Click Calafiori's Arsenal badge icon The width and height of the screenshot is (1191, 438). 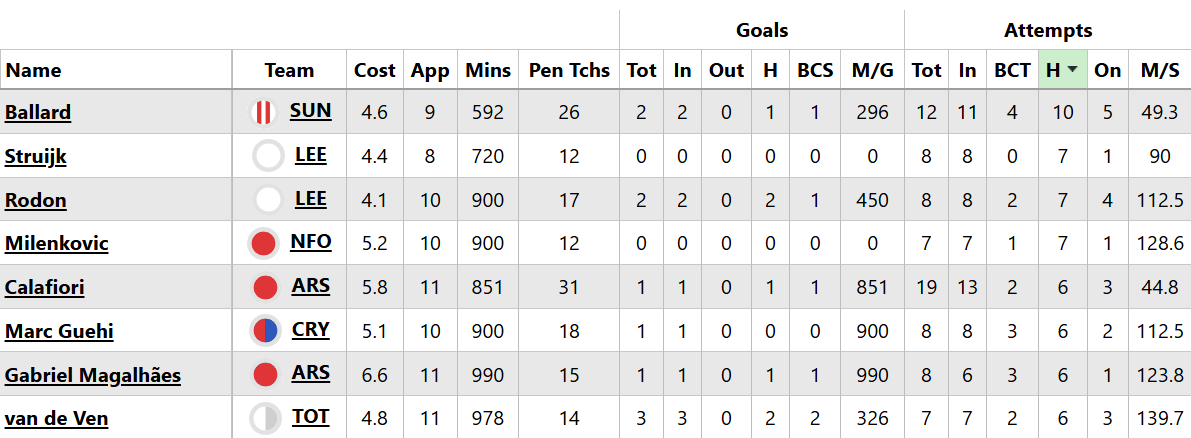(x=265, y=288)
